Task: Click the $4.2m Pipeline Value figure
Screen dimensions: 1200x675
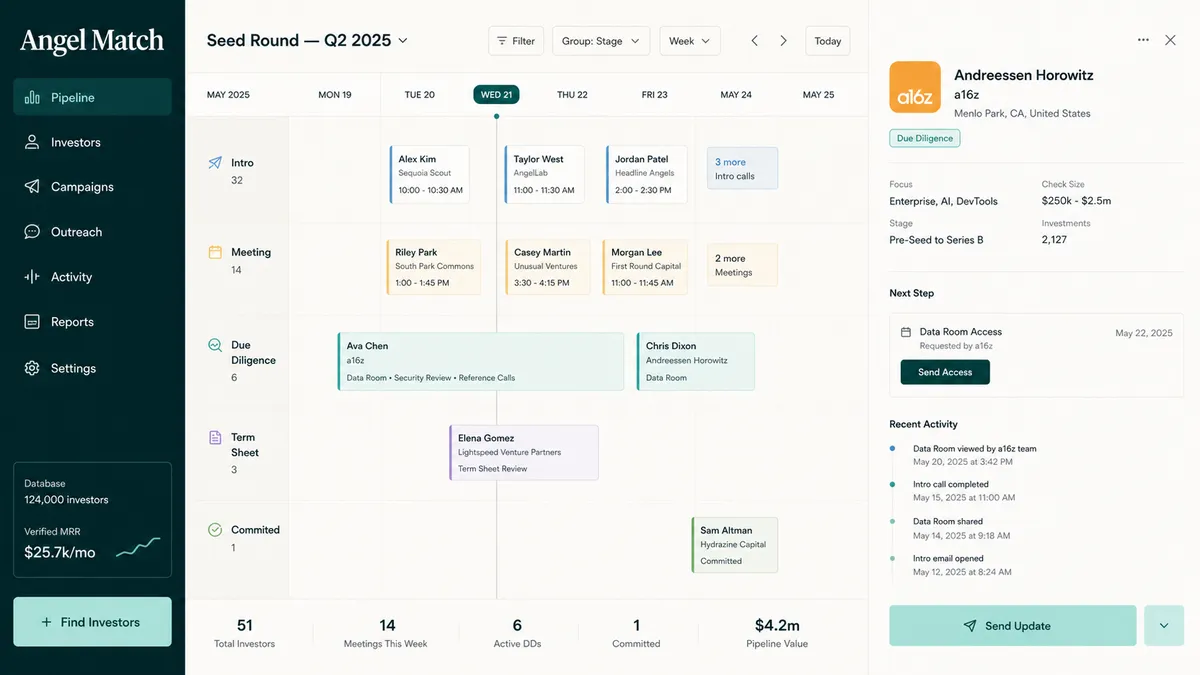Action: click(777, 626)
